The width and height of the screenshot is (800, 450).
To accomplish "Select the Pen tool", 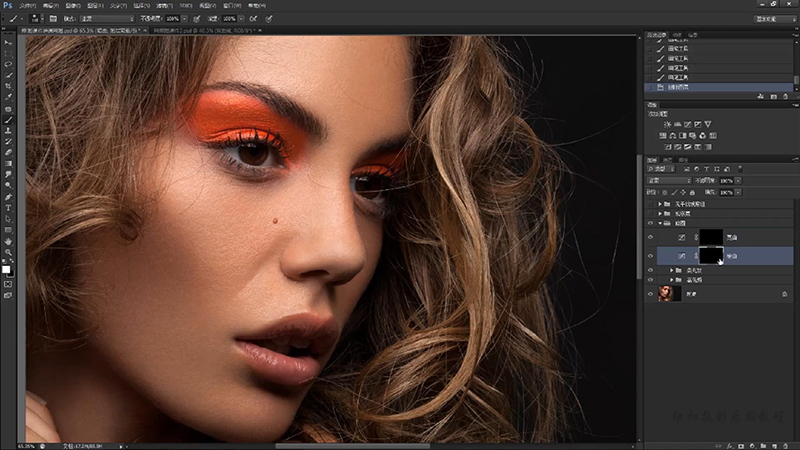I will pyautogui.click(x=8, y=197).
